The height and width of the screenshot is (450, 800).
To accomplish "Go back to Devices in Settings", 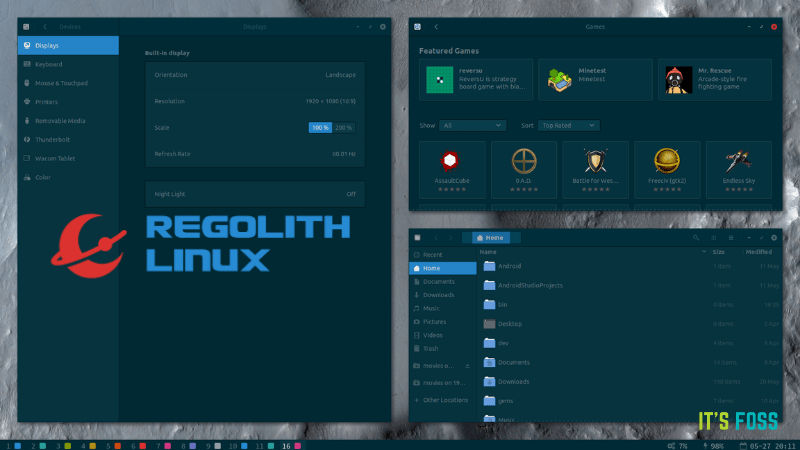I will coord(45,27).
